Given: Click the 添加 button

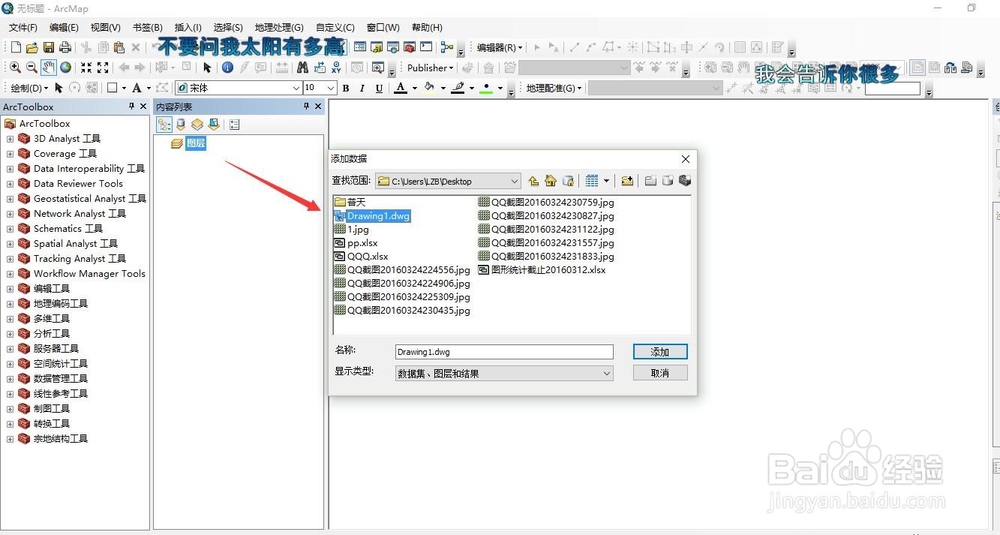Looking at the screenshot, I should (660, 352).
